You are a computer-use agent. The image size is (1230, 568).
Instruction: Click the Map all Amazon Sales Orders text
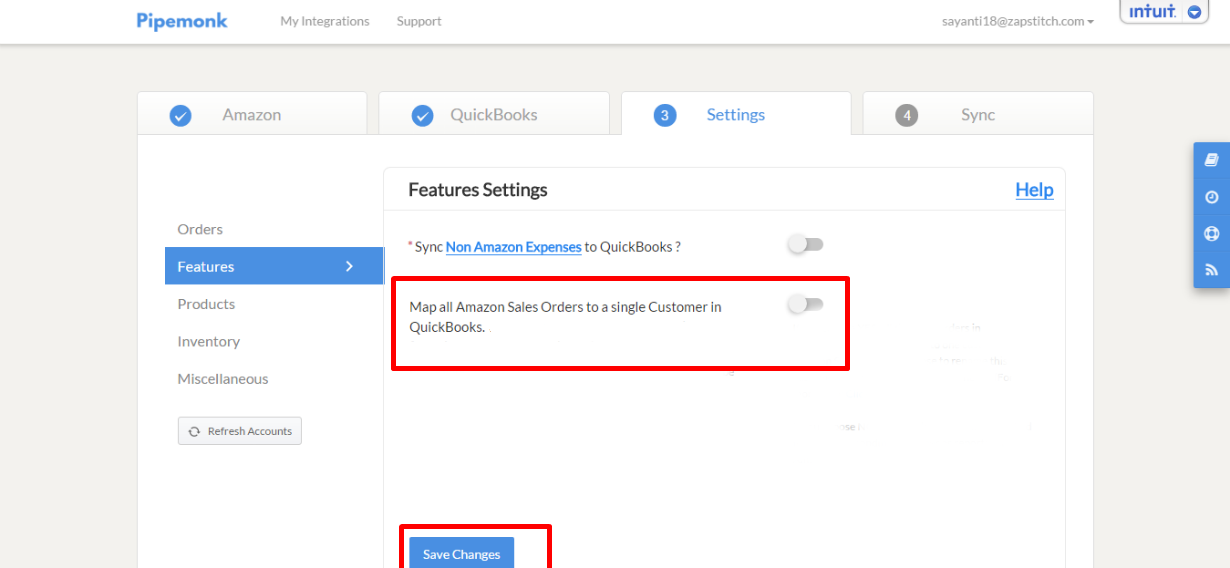[565, 316]
